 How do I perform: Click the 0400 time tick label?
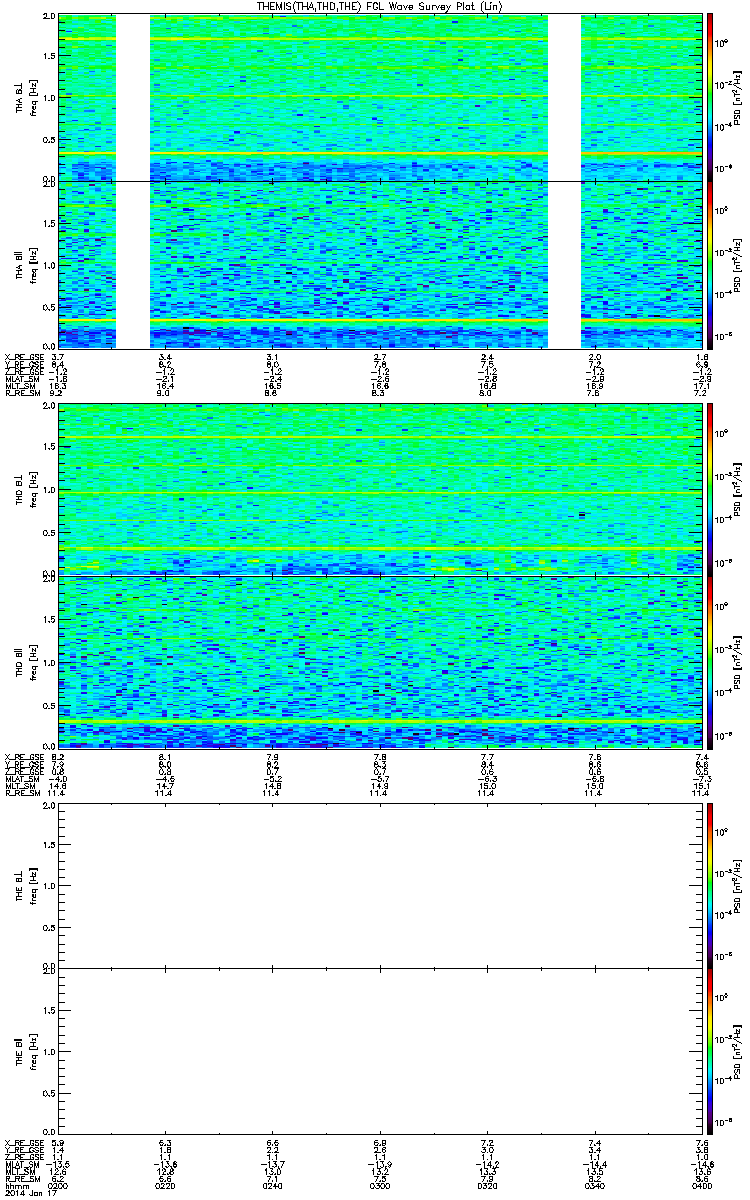click(701, 1185)
